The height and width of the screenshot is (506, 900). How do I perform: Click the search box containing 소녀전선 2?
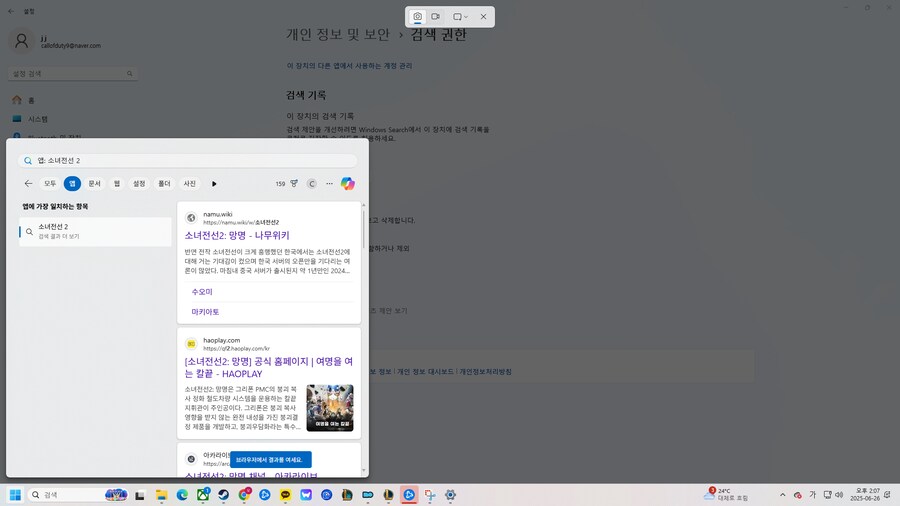click(x=187, y=161)
